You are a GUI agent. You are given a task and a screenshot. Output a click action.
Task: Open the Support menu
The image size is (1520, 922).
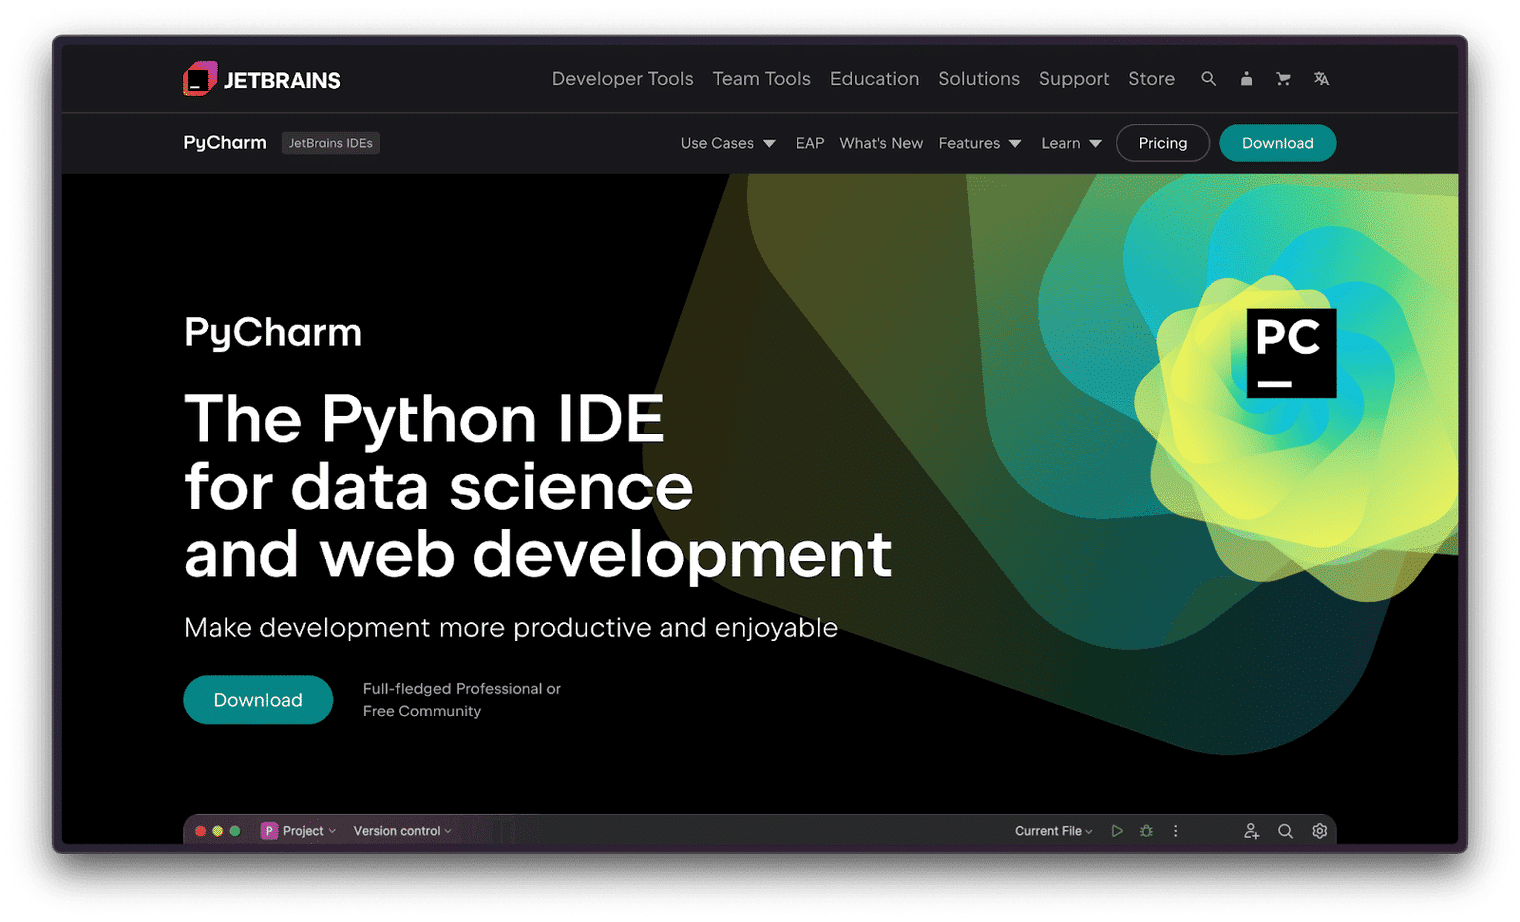[x=1074, y=78]
